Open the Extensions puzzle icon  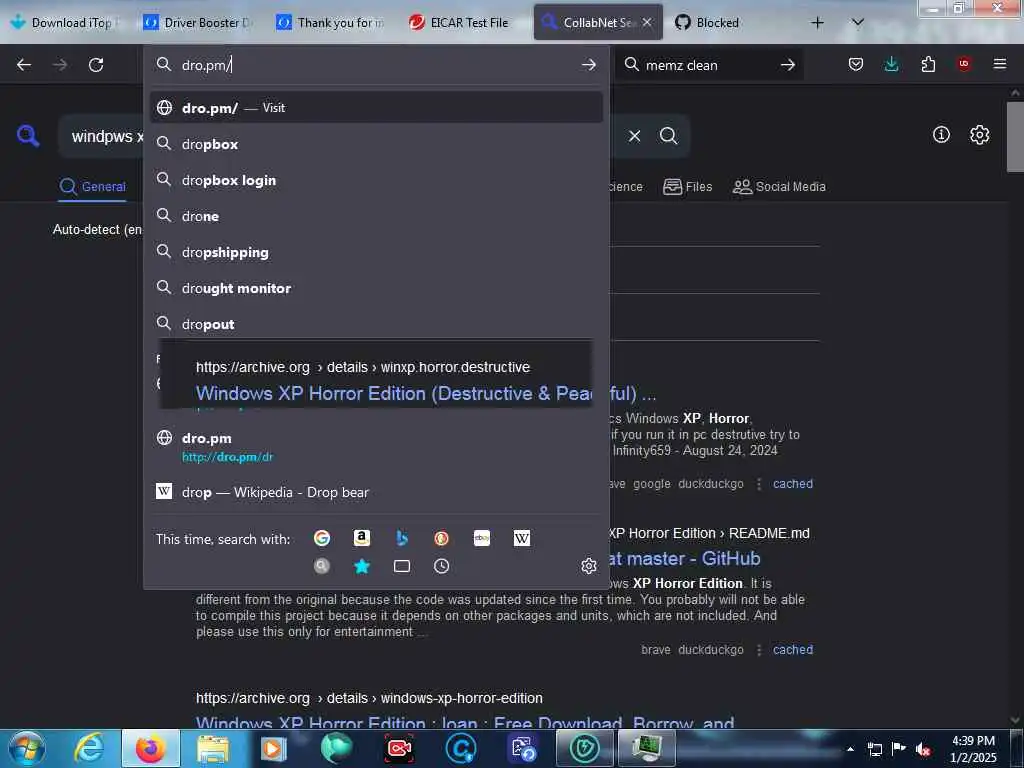pyautogui.click(x=928, y=64)
